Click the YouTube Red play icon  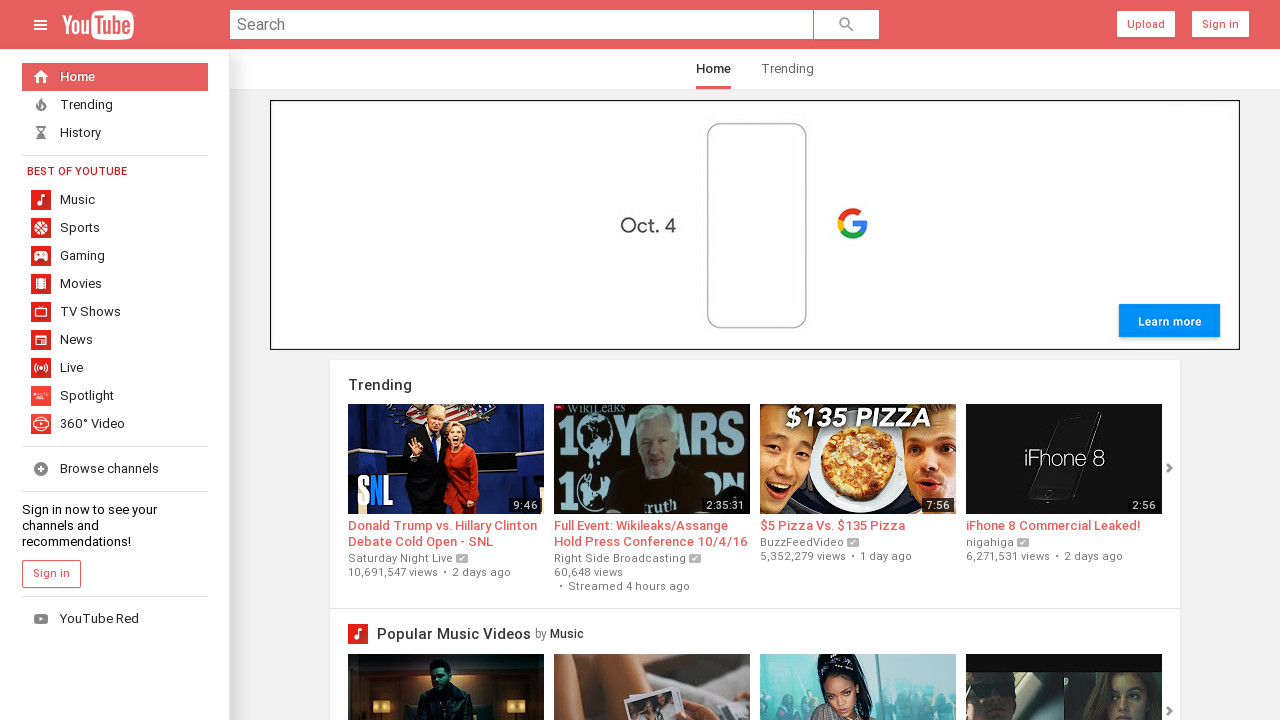pyautogui.click(x=41, y=619)
